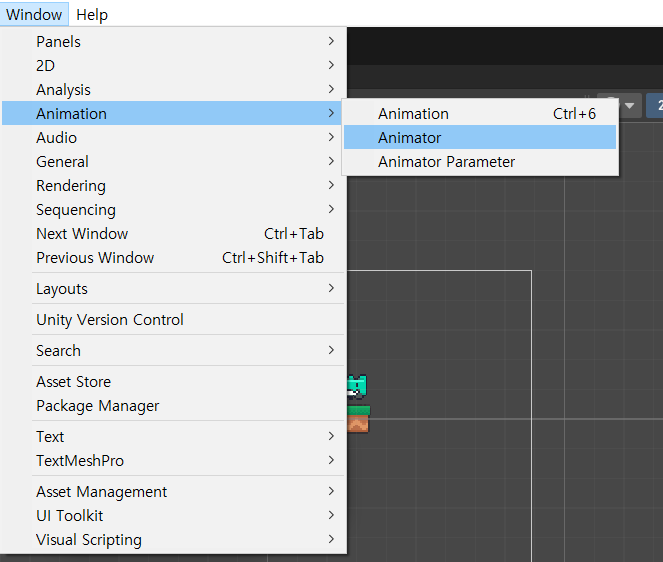Expand the General submenu
The width and height of the screenshot is (663, 562).
(x=173, y=162)
